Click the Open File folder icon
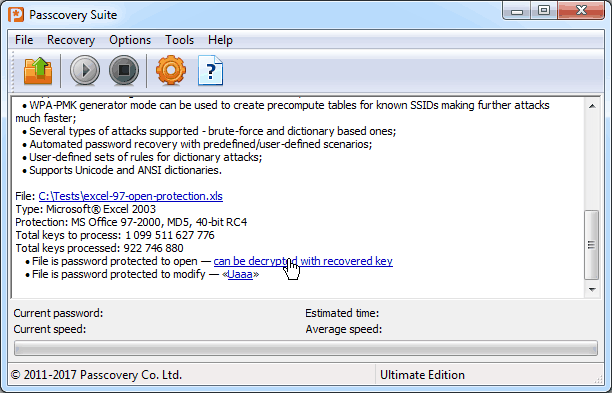 tap(38, 71)
